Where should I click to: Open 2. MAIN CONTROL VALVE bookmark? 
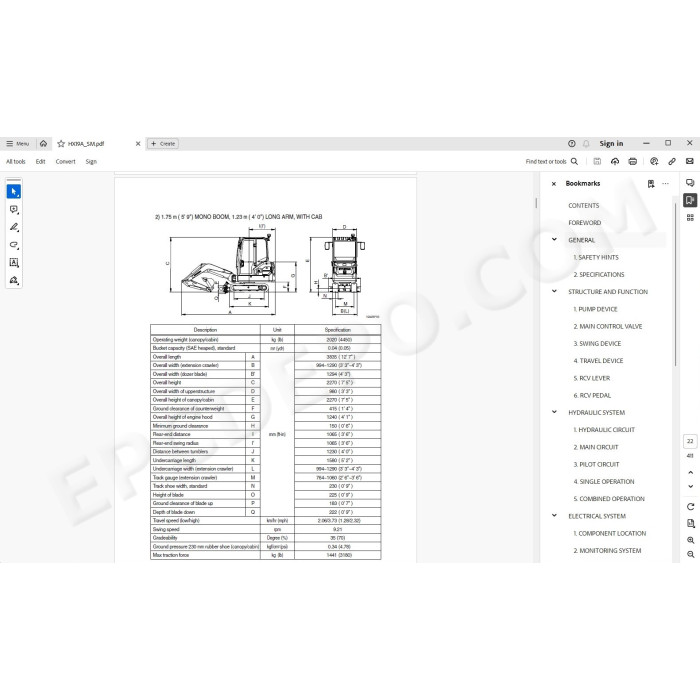[608, 326]
